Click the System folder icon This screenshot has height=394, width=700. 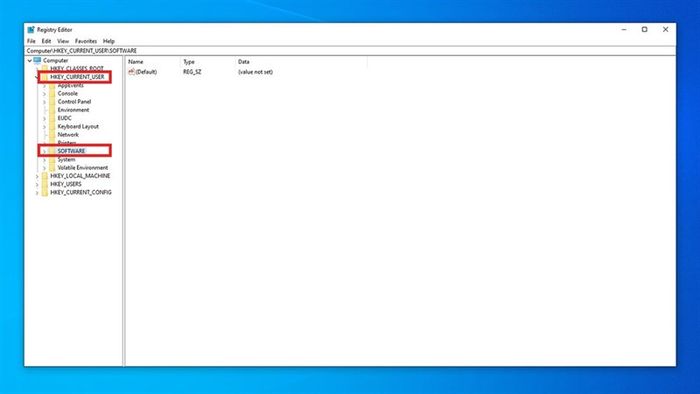point(52,159)
